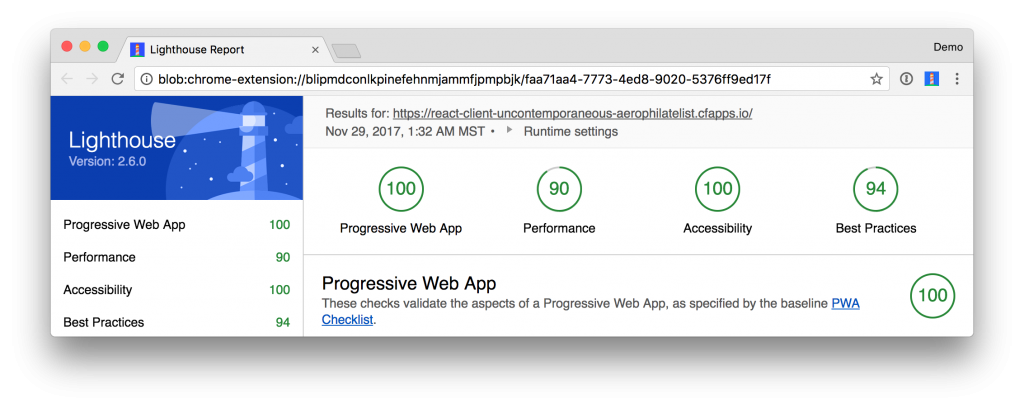Open the react-client cfapps.io results link
The image size is (1024, 409).
(x=573, y=114)
